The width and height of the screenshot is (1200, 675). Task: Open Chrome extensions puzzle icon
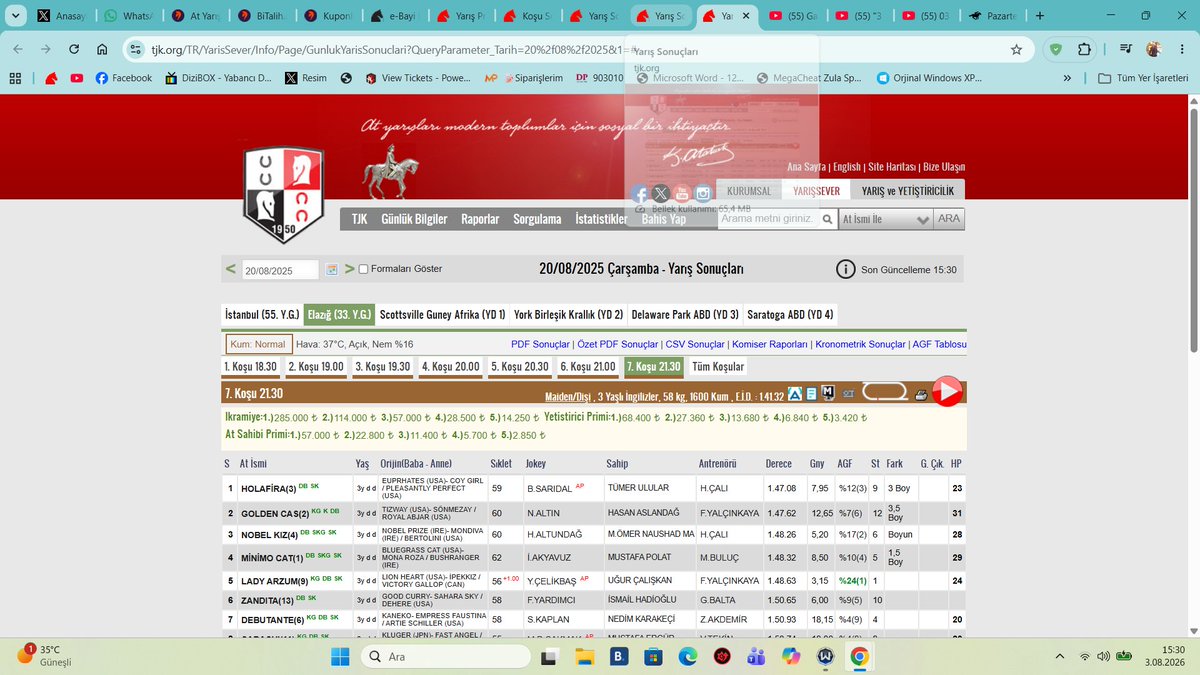pyautogui.click(x=1084, y=49)
